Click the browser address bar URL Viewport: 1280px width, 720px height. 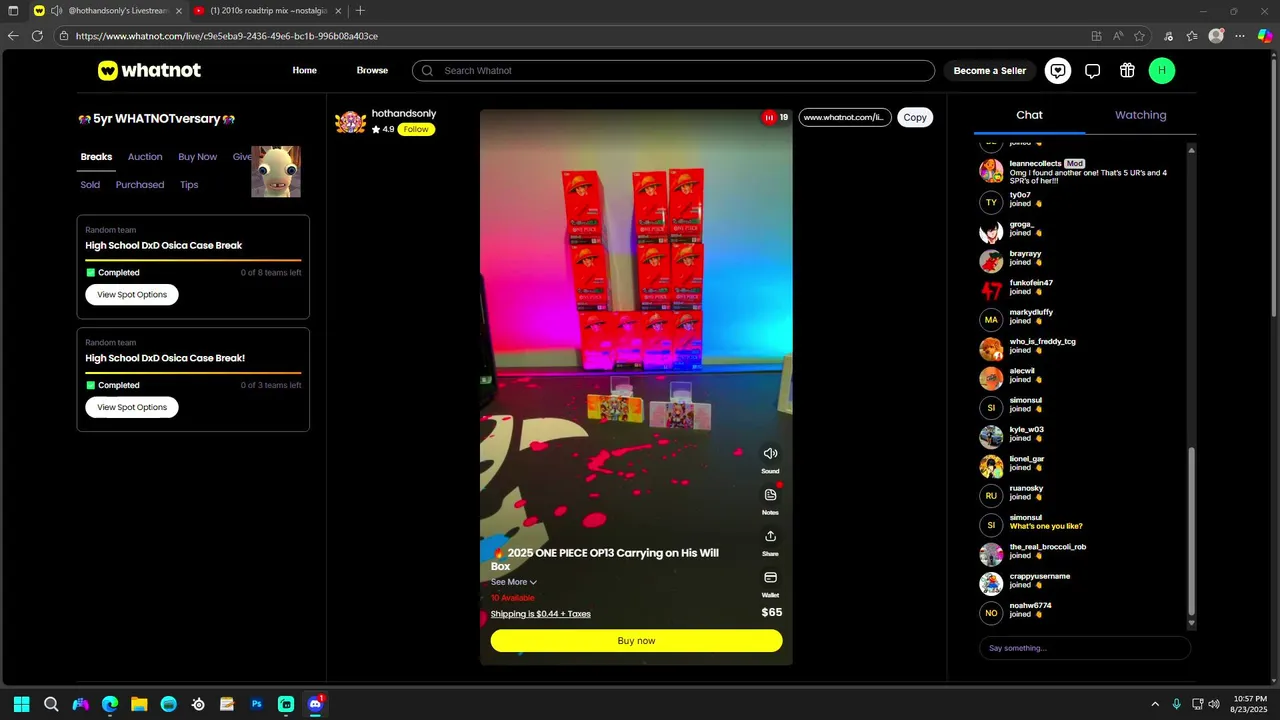pyautogui.click(x=227, y=35)
